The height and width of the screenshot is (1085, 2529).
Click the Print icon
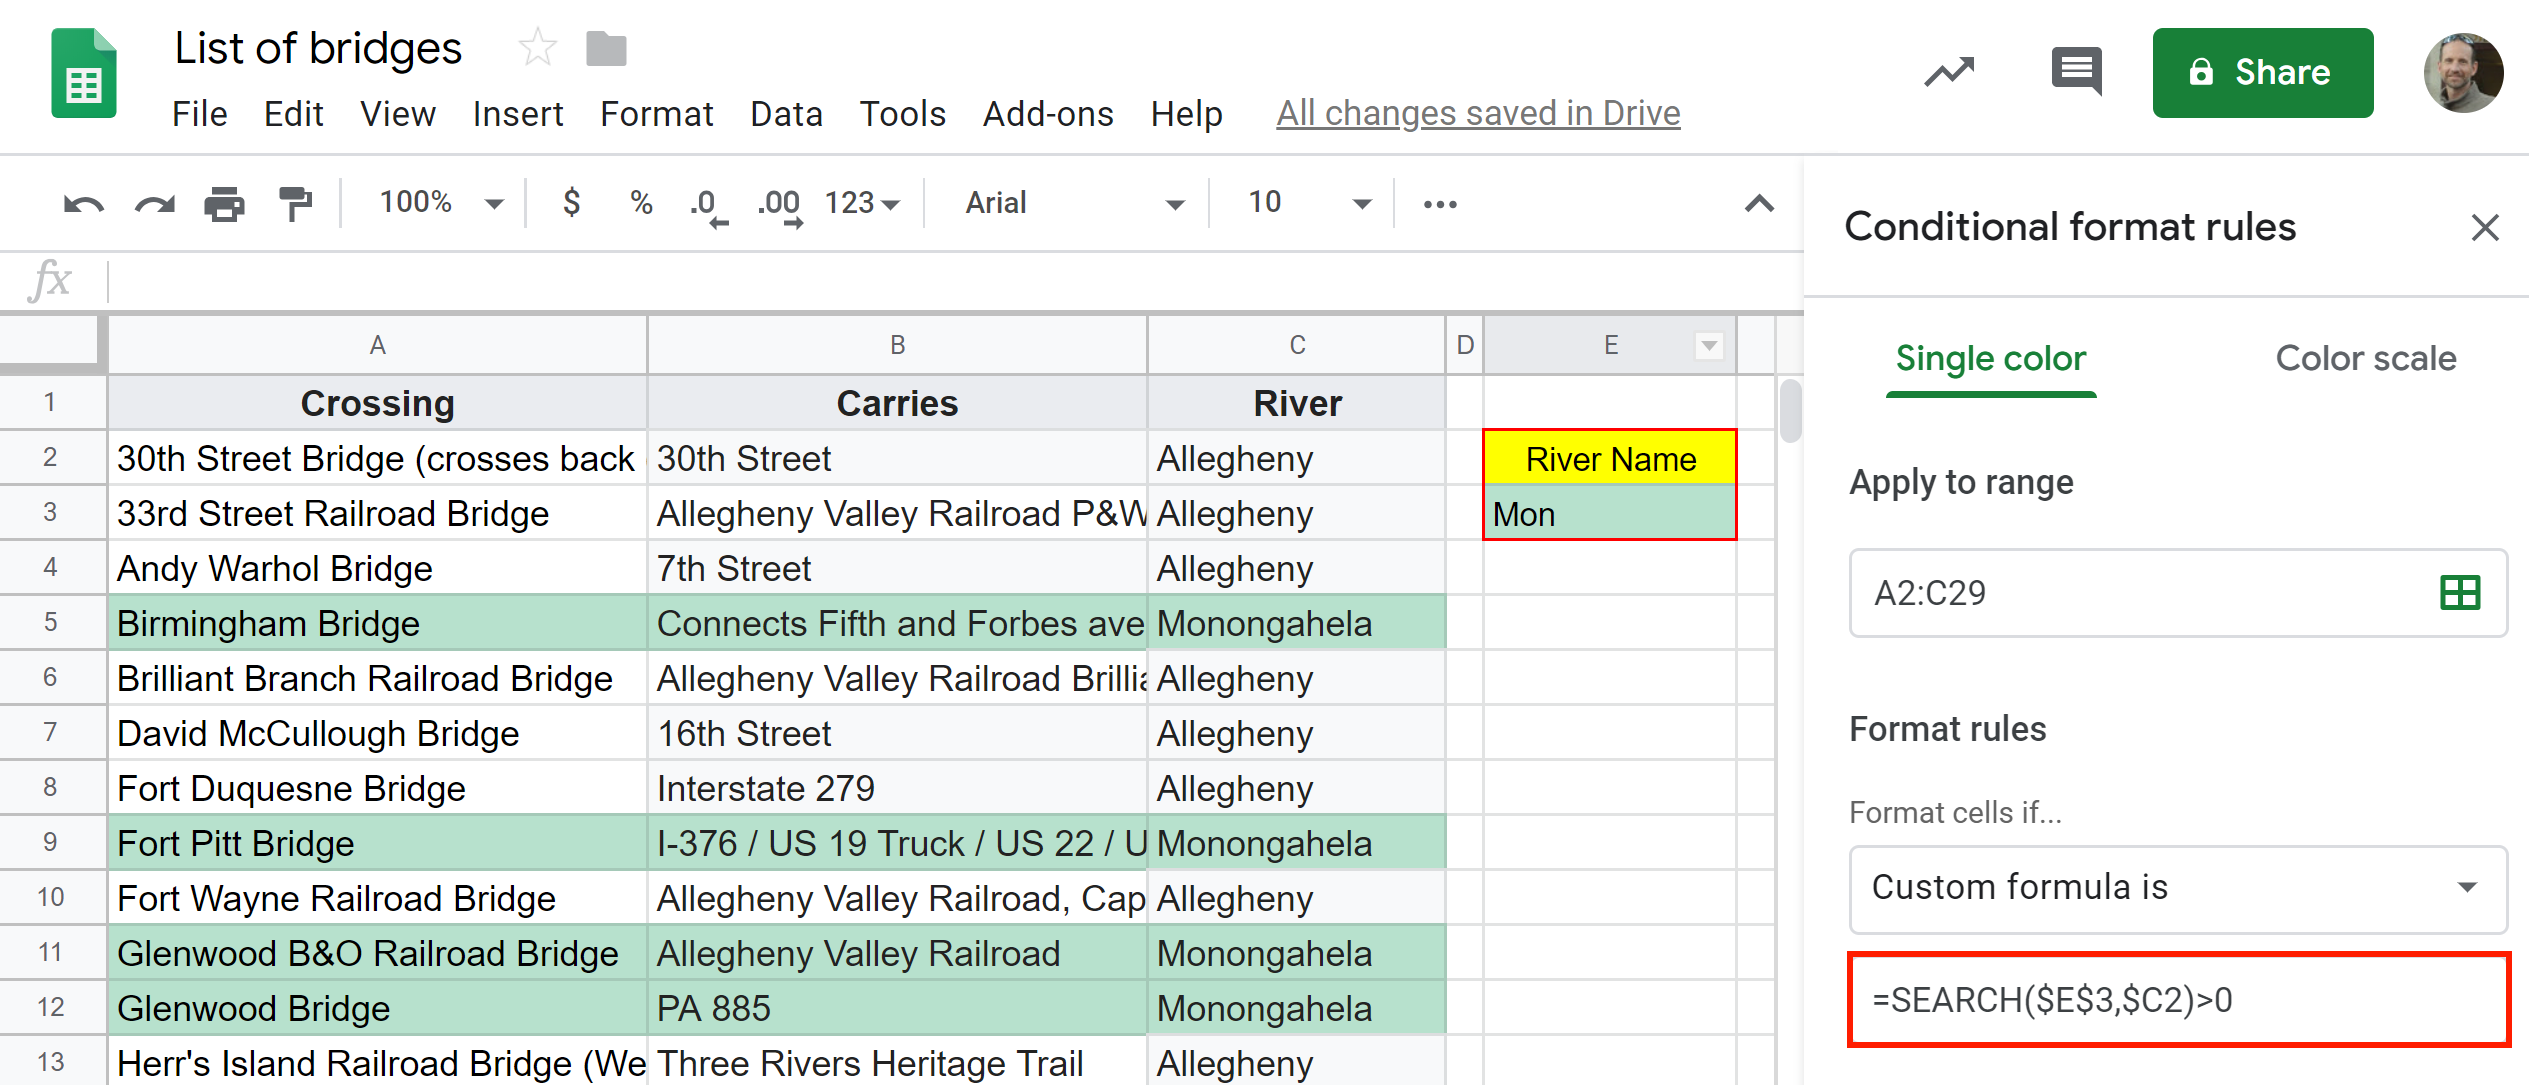(x=224, y=203)
